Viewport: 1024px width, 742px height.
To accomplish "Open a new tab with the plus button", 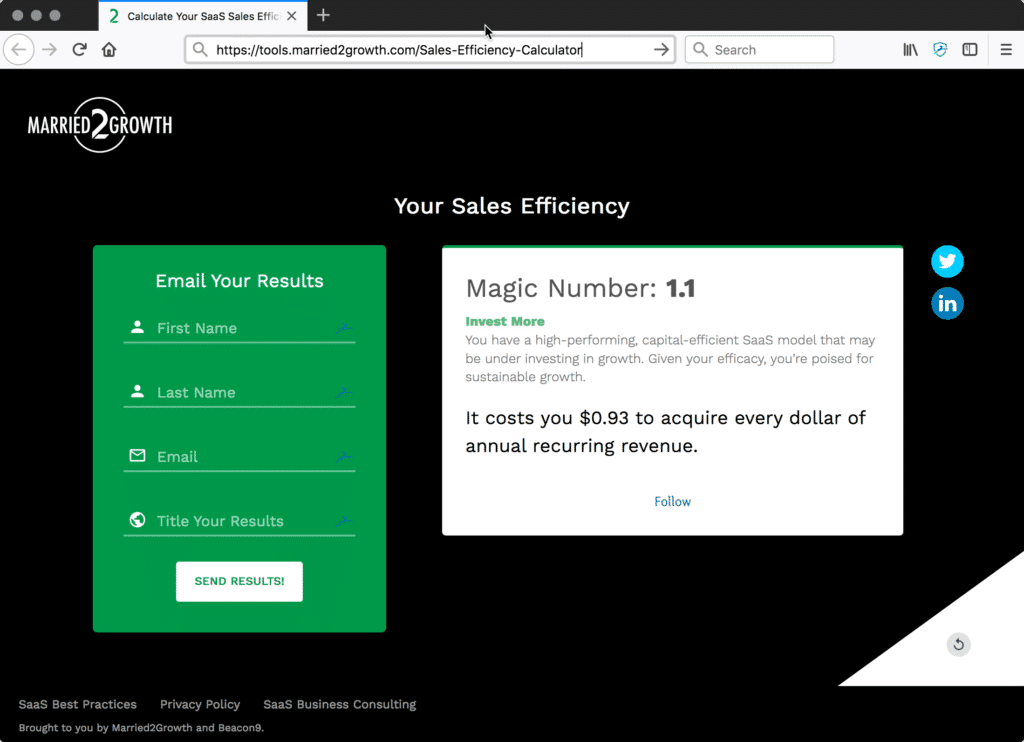I will coord(323,15).
